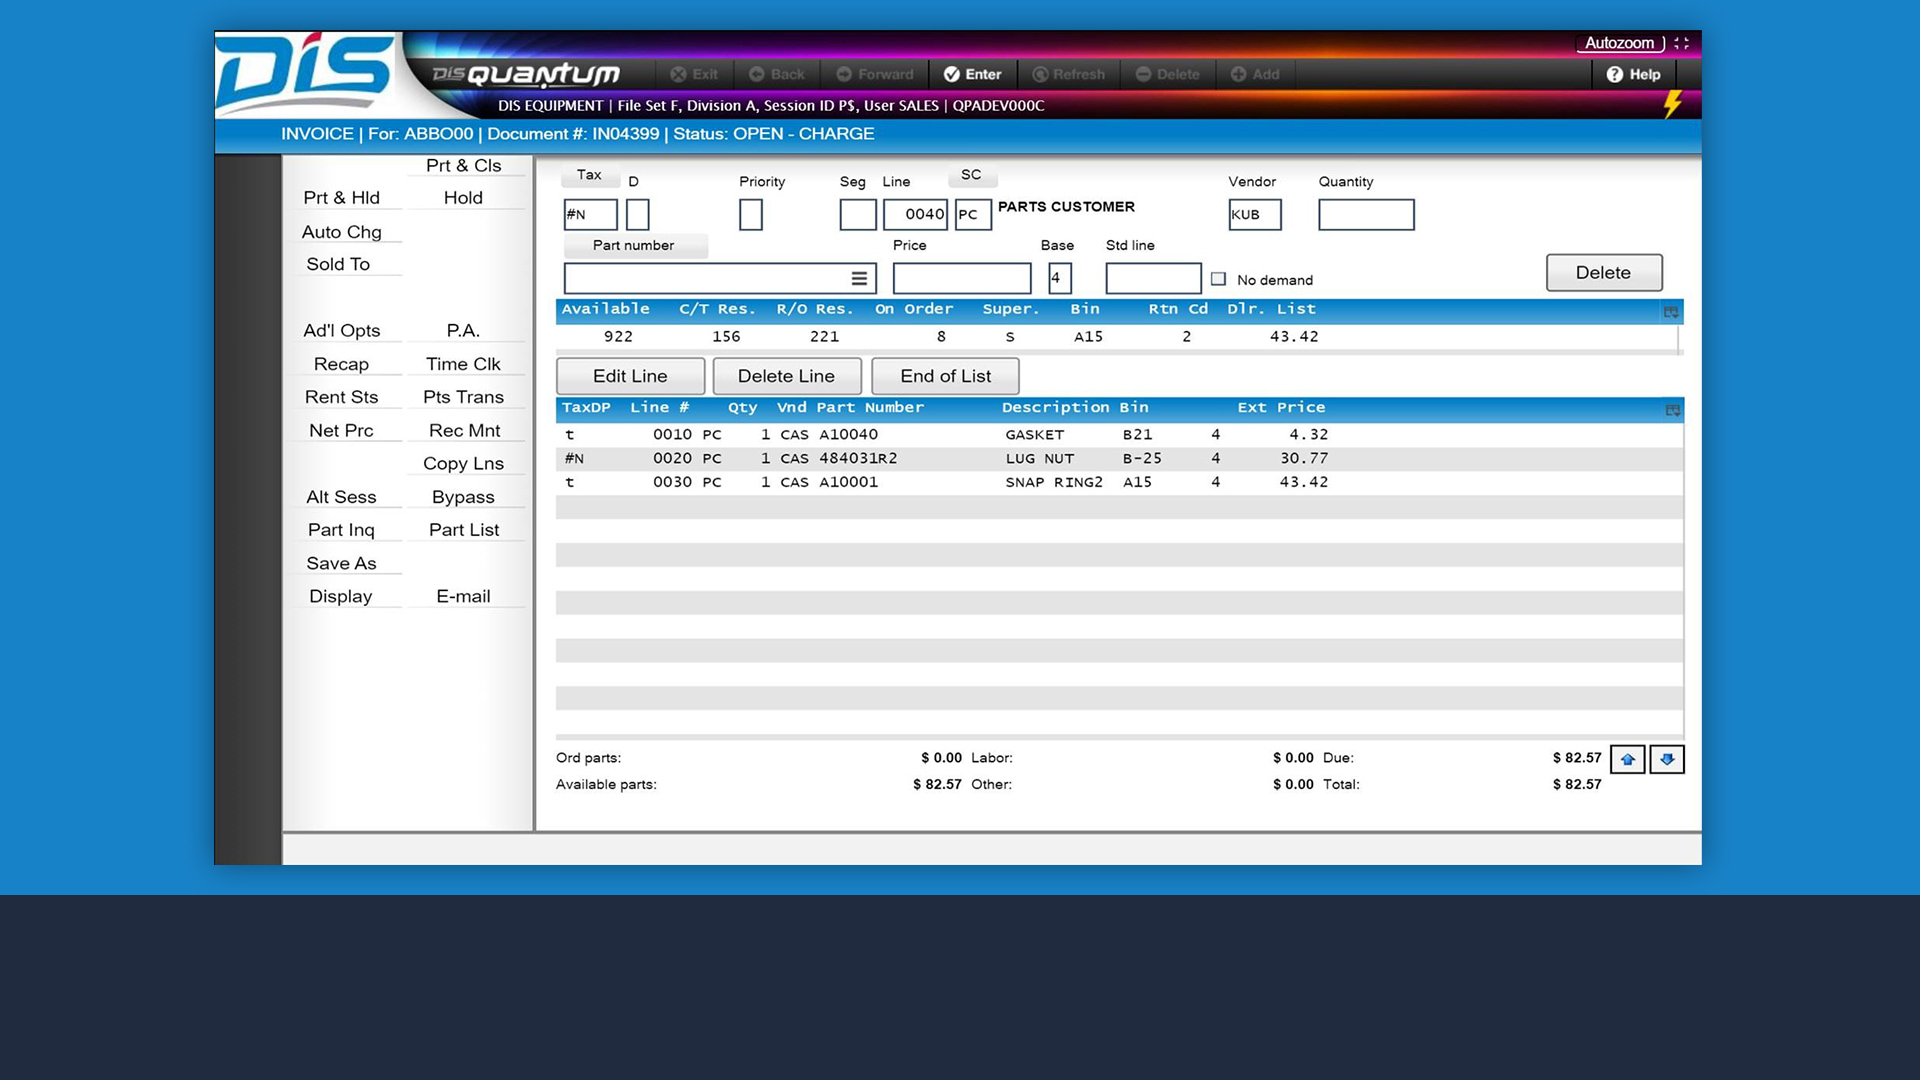Click the Exit toolbar button
Screen dimensions: 1920x1080
(694, 74)
